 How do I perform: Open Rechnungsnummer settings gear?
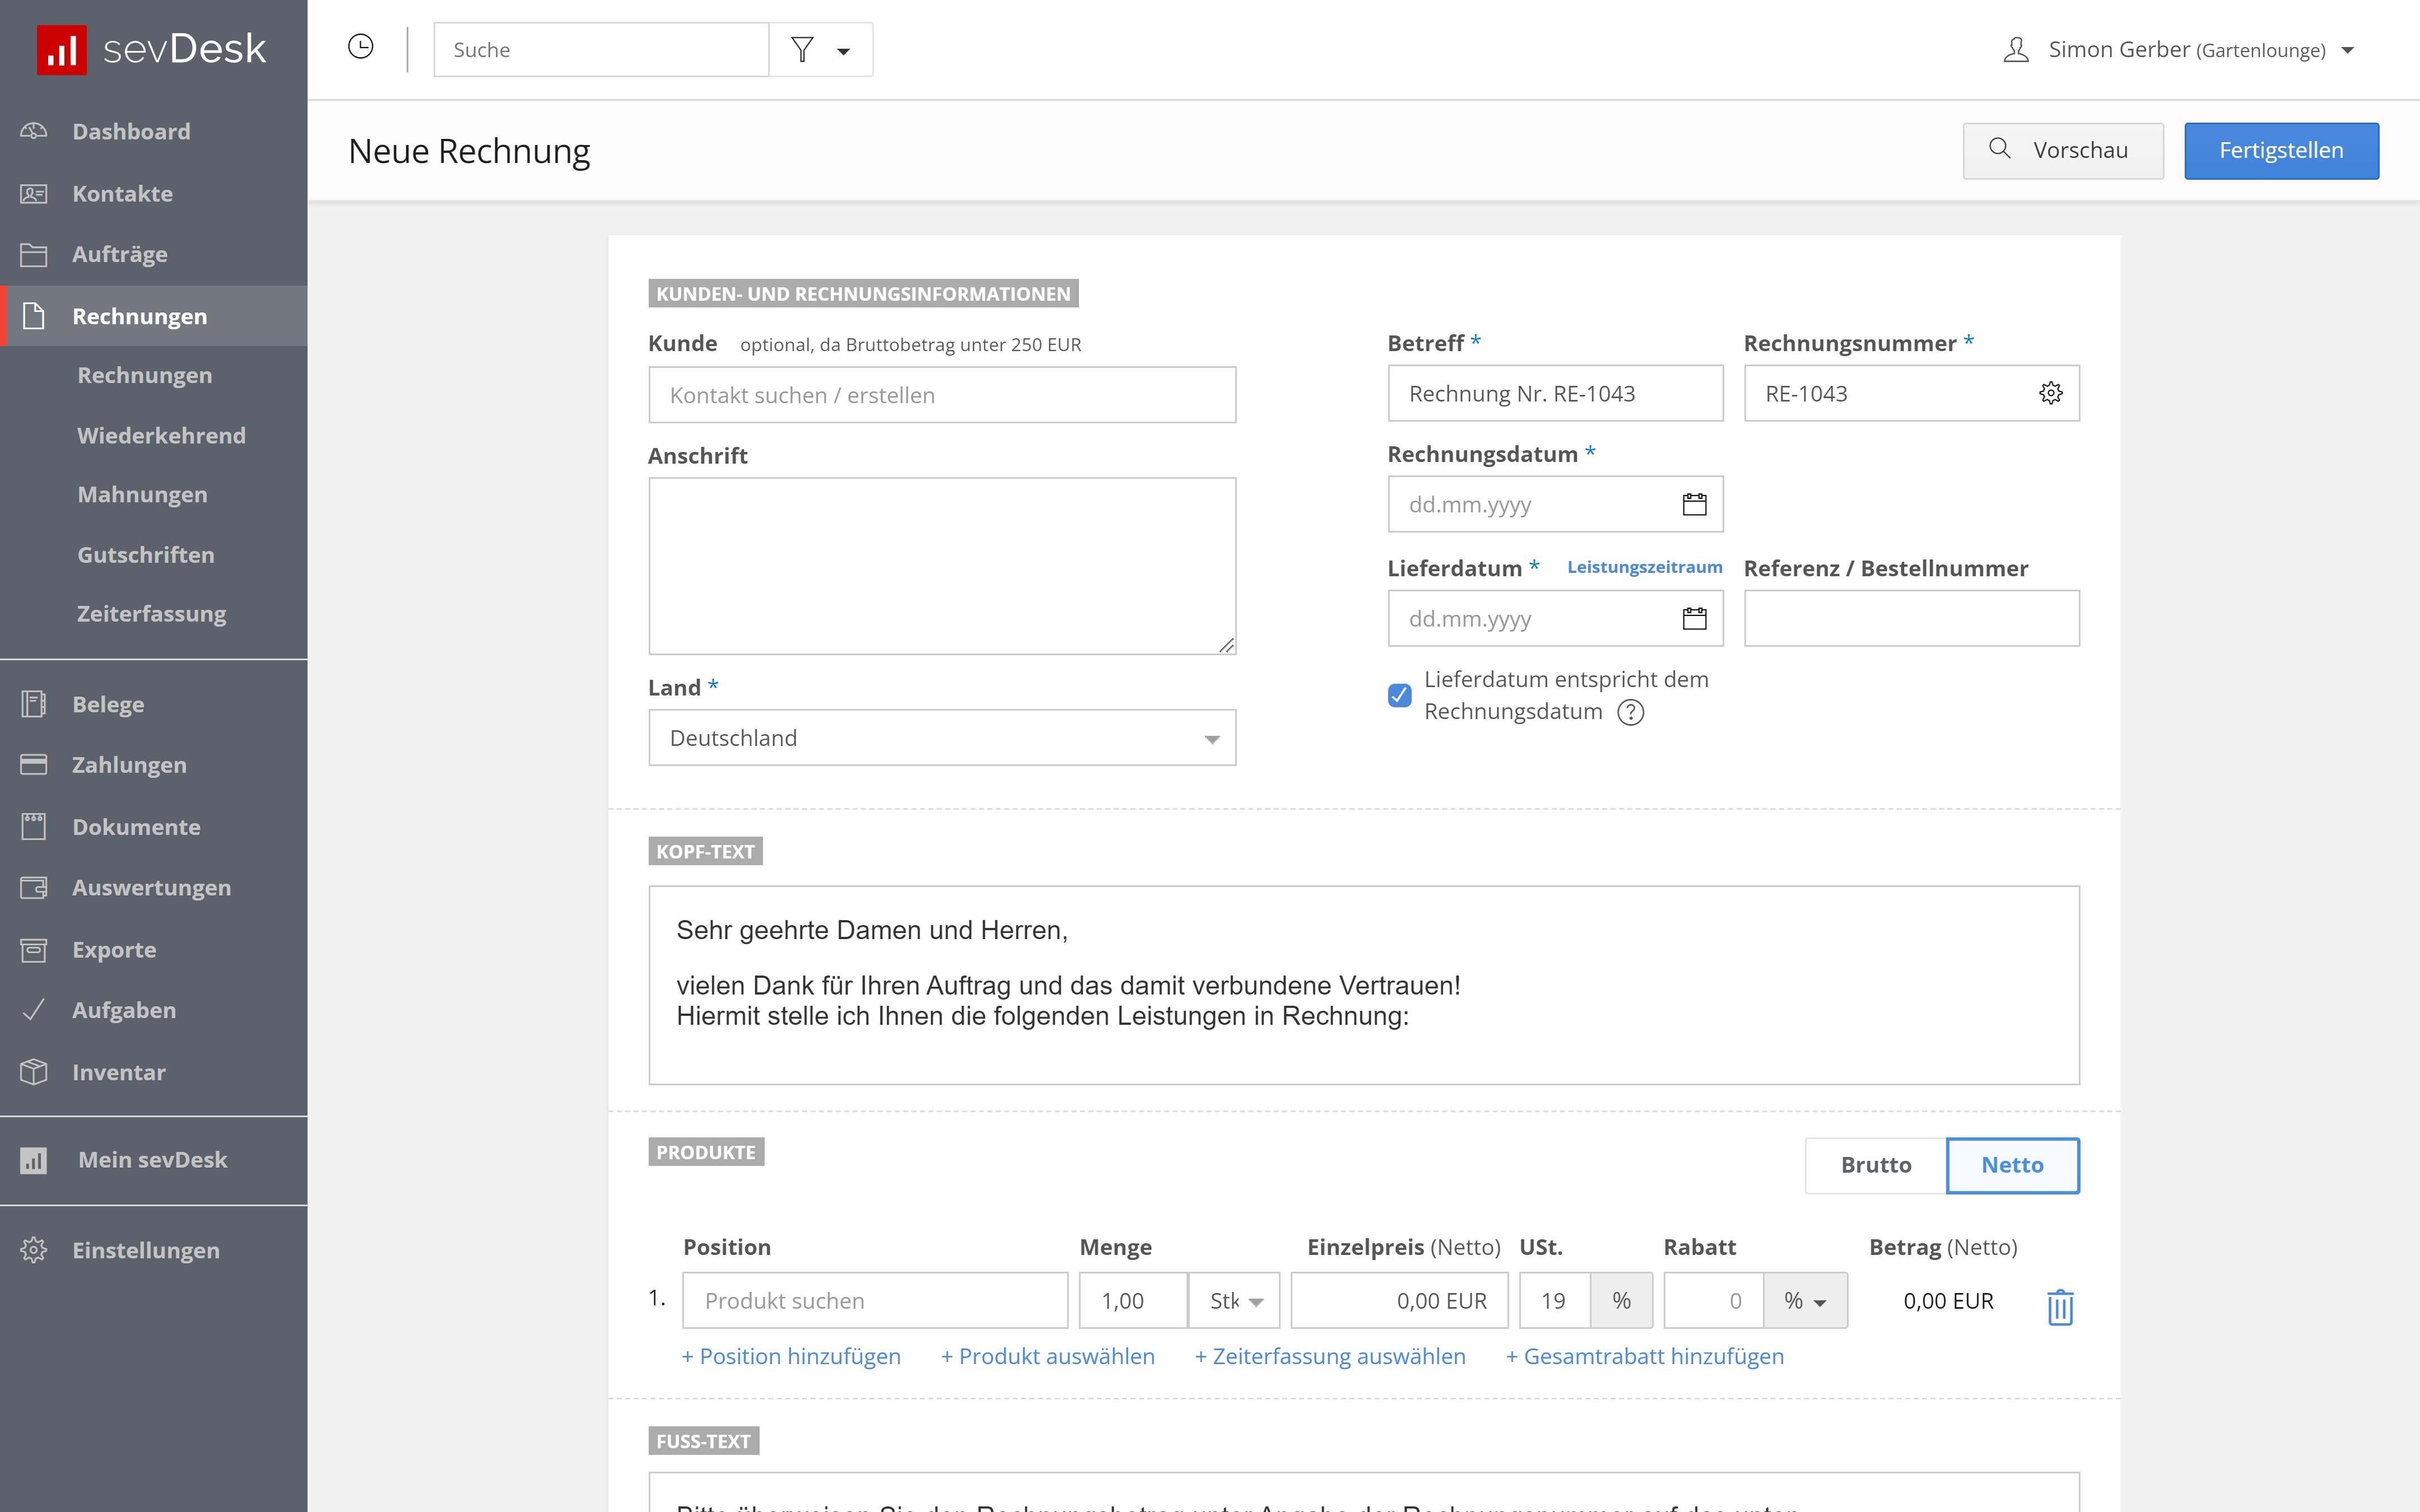pyautogui.click(x=2050, y=393)
